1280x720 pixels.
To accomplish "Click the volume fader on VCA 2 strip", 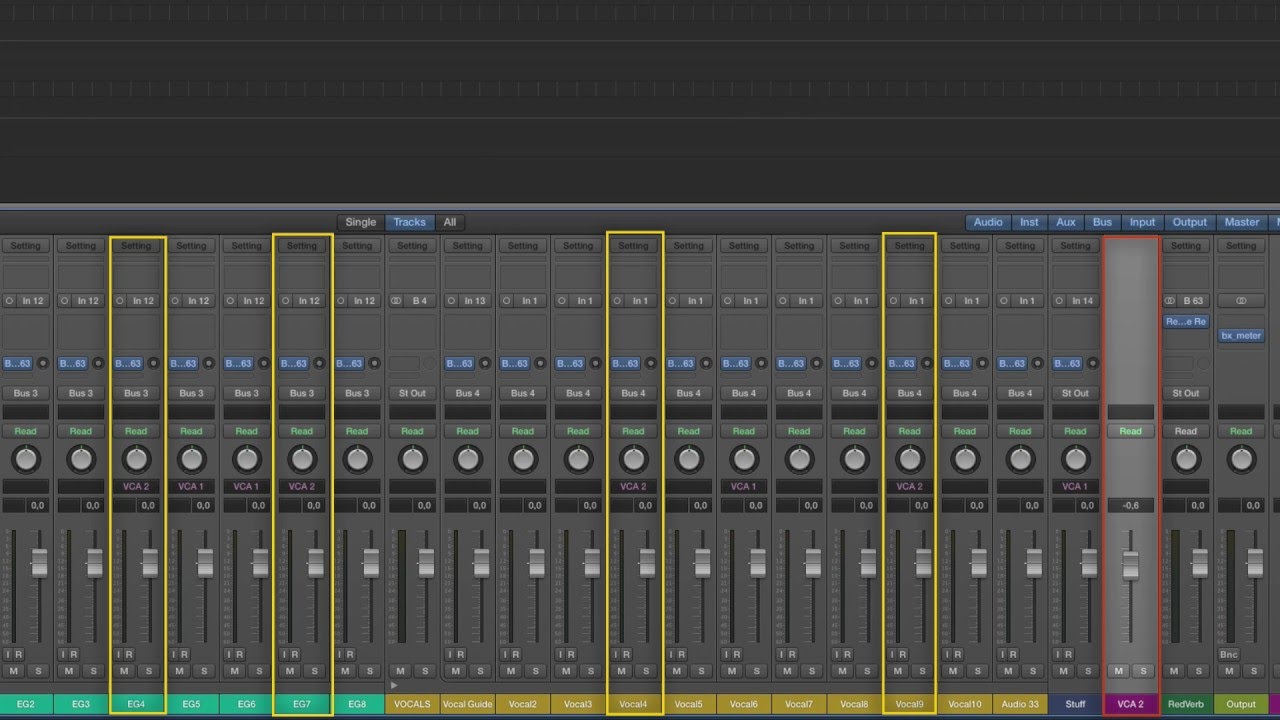I will pos(1131,565).
